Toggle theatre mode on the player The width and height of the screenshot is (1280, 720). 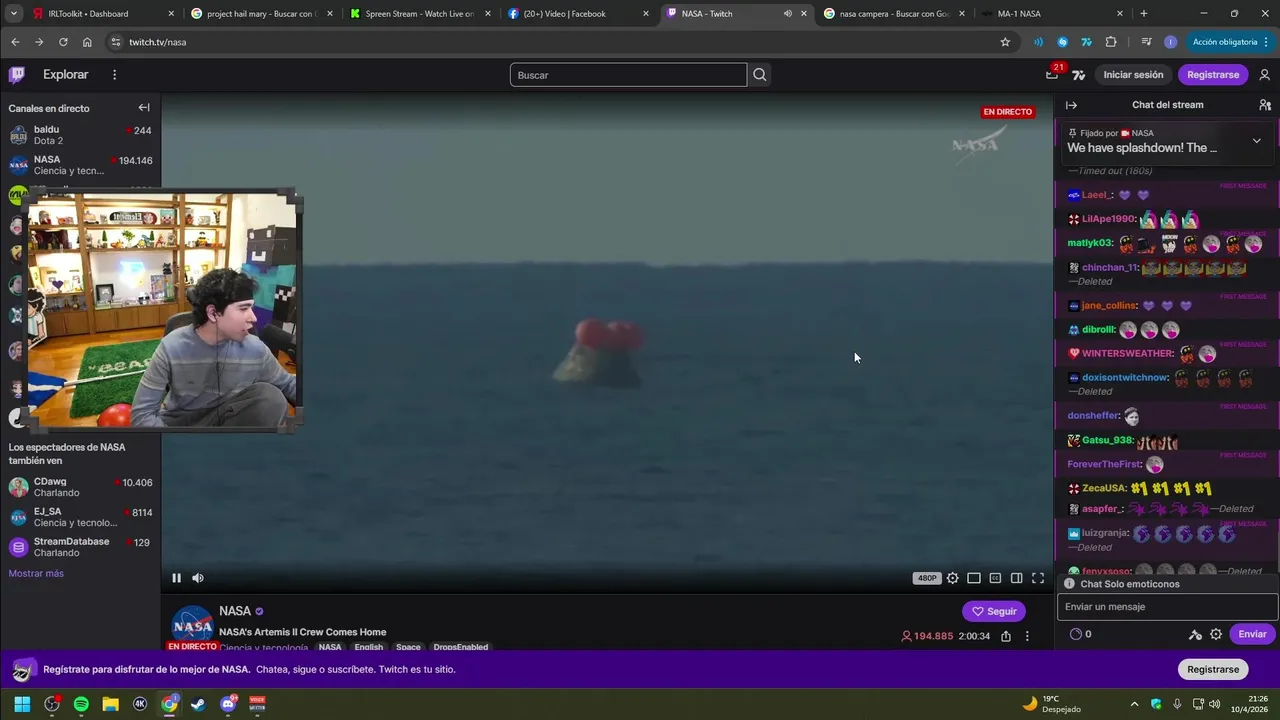974,578
